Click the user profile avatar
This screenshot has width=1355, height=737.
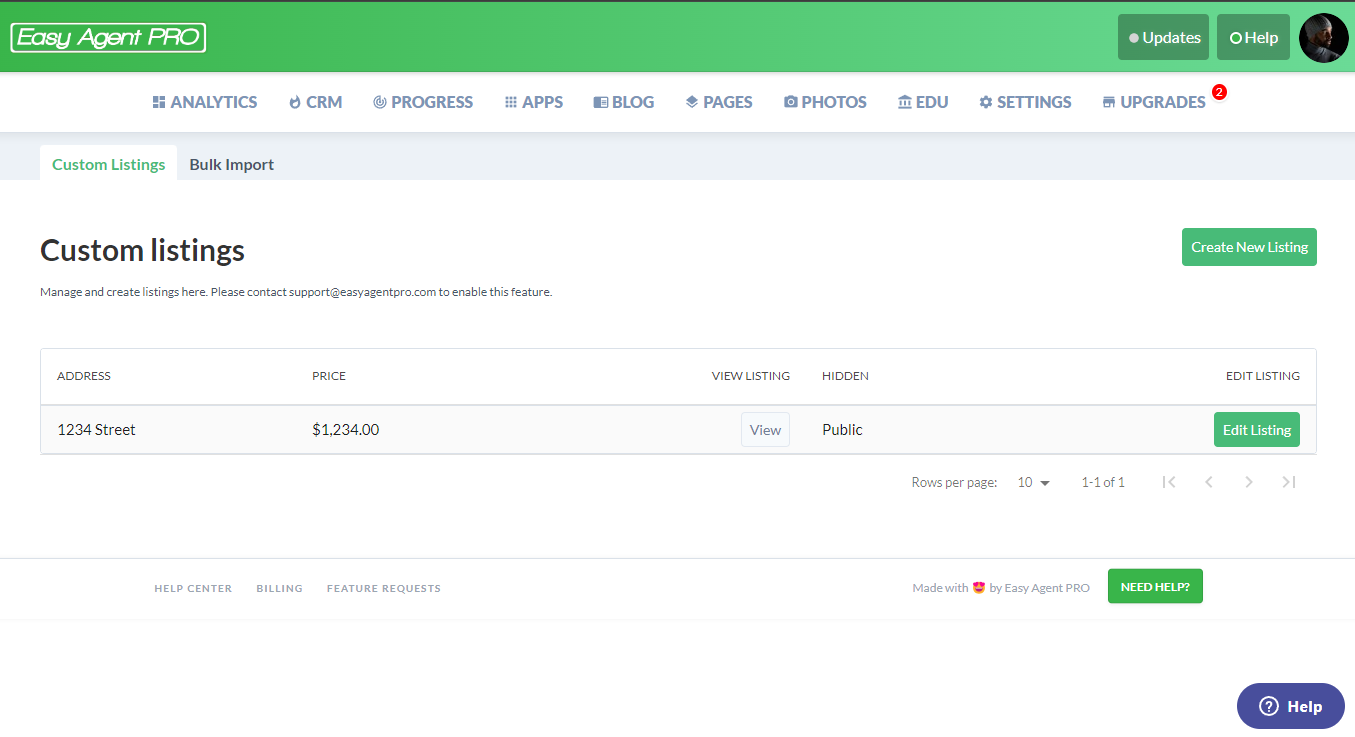click(x=1323, y=38)
